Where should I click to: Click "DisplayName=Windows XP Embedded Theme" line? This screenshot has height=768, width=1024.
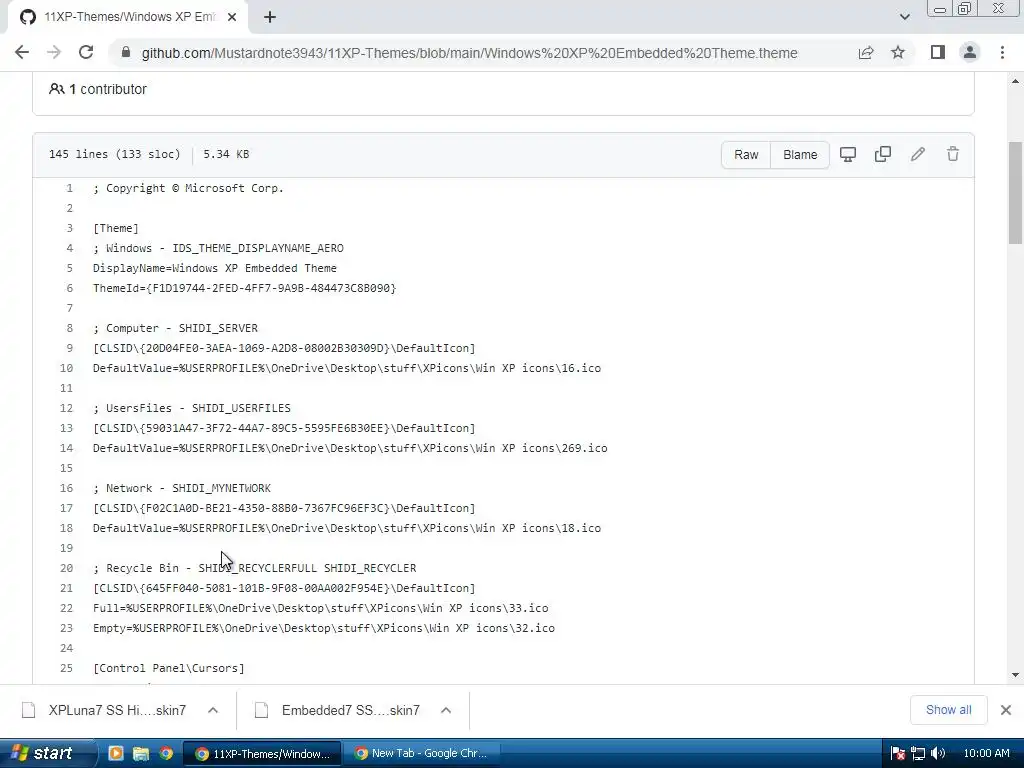click(x=215, y=268)
